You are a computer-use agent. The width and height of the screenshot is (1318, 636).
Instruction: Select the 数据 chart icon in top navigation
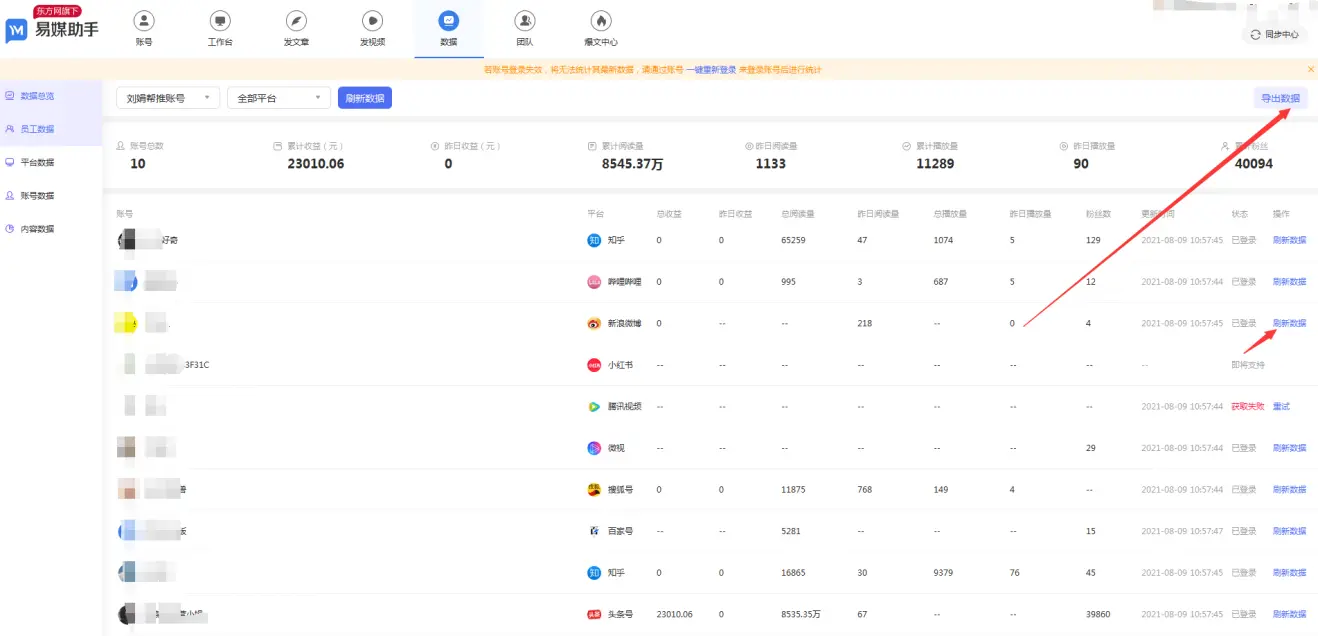[449, 20]
